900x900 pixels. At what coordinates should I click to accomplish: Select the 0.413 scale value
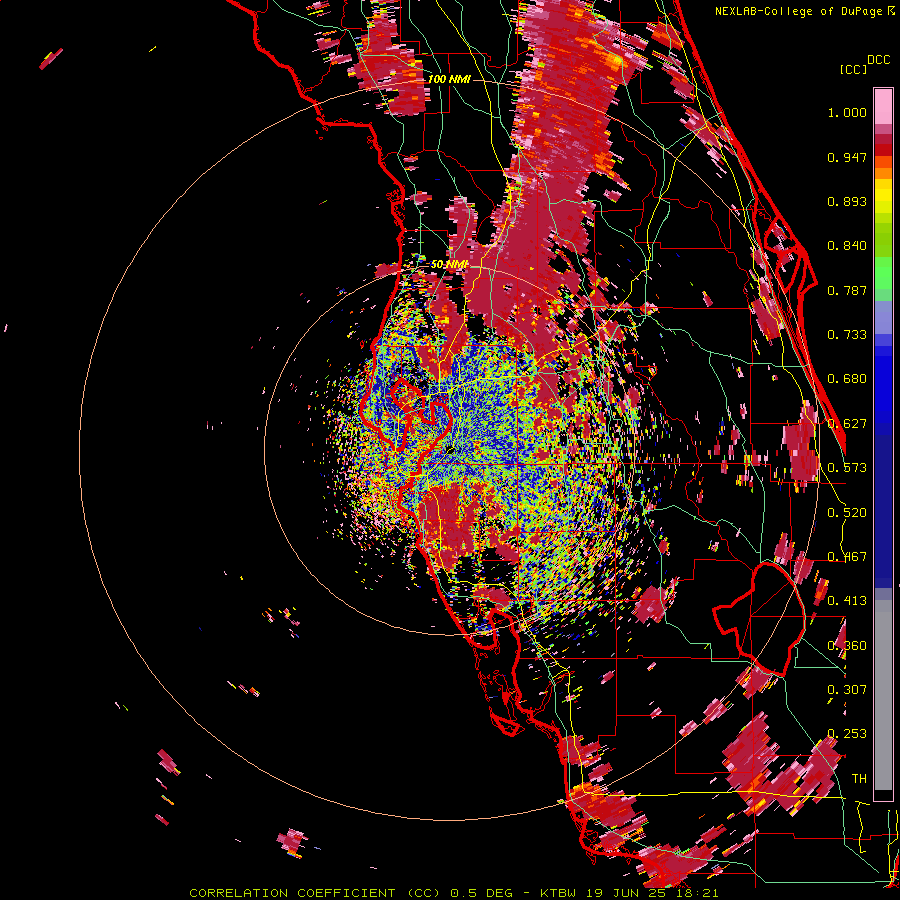click(x=847, y=601)
